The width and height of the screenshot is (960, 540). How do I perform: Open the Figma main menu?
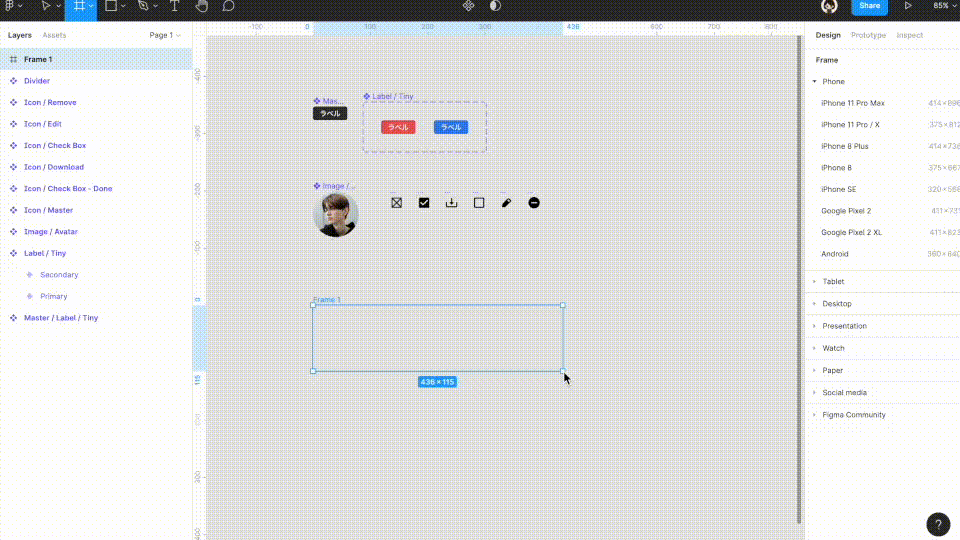10,6
